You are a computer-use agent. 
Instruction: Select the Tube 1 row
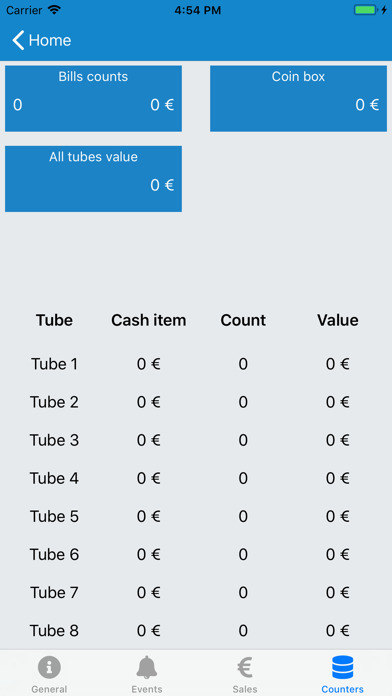[x=196, y=364]
